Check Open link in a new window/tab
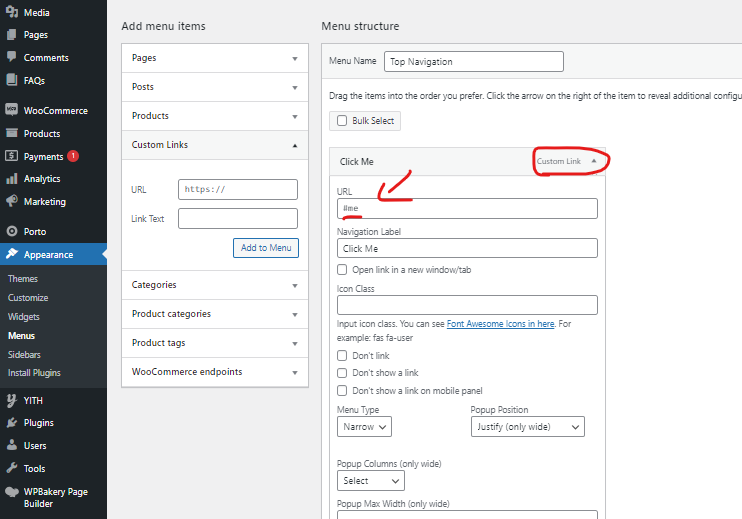The height and width of the screenshot is (519, 742). point(342,270)
